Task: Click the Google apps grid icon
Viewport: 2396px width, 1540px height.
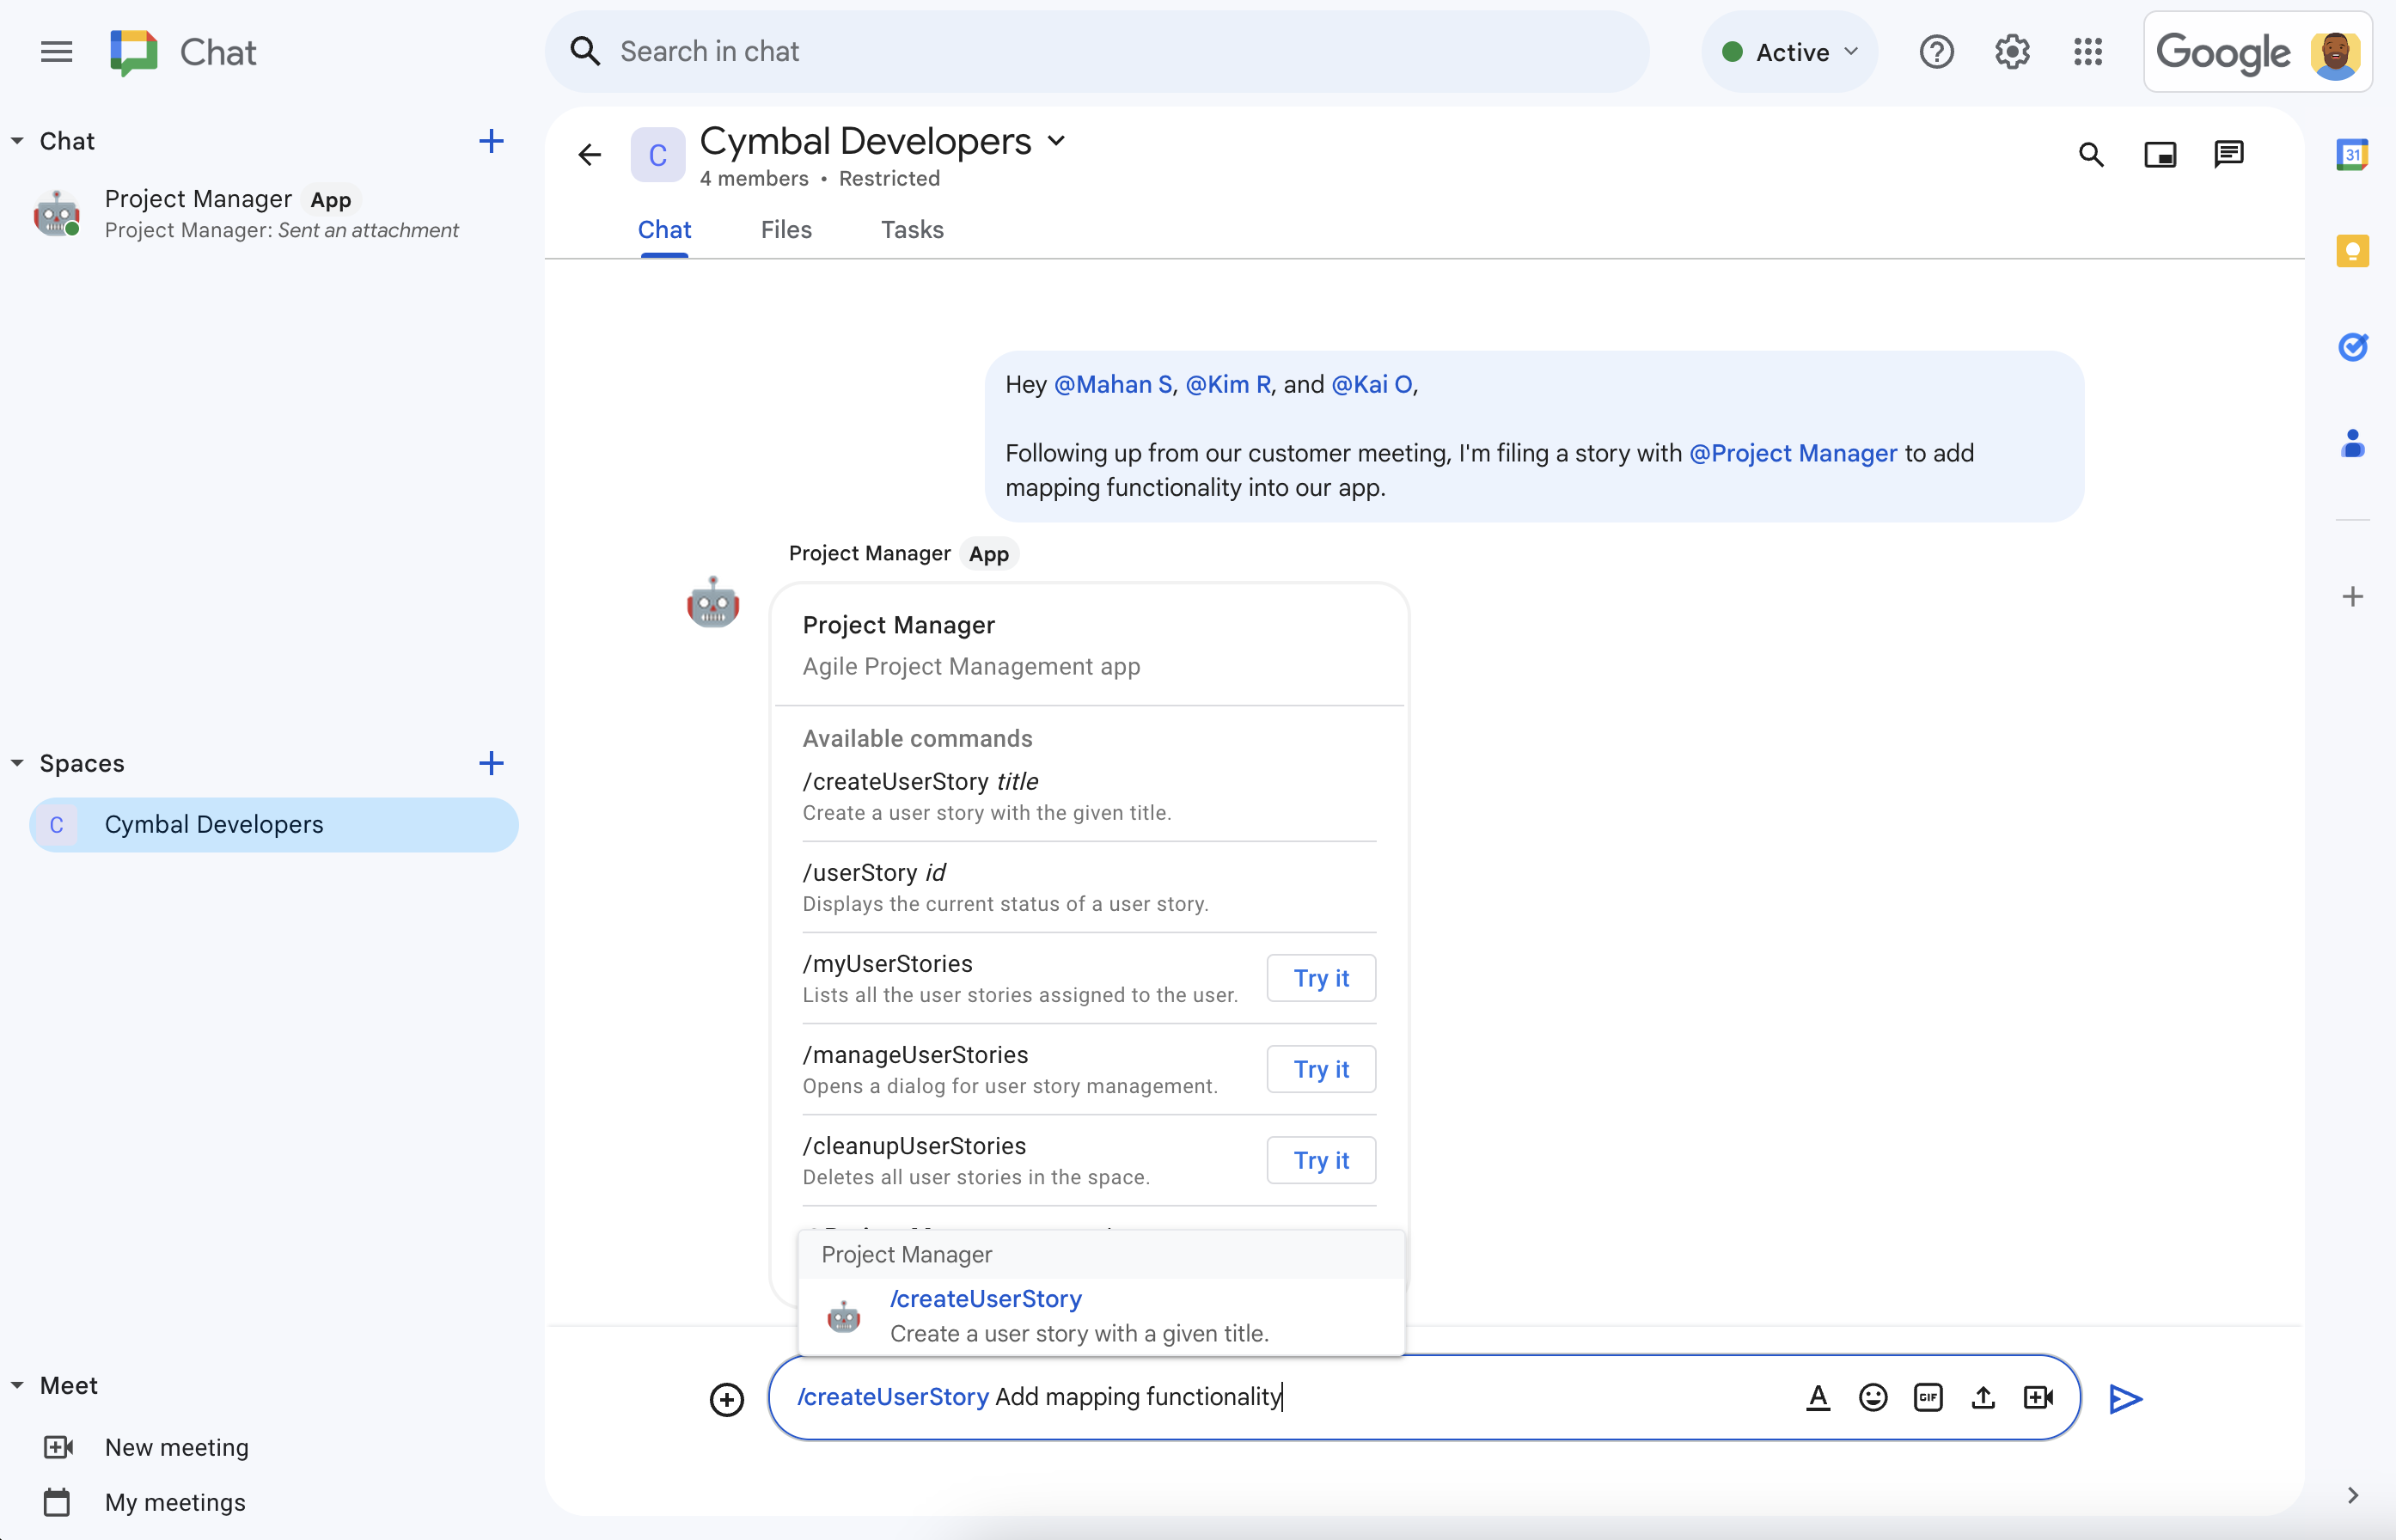Action: click(2088, 51)
